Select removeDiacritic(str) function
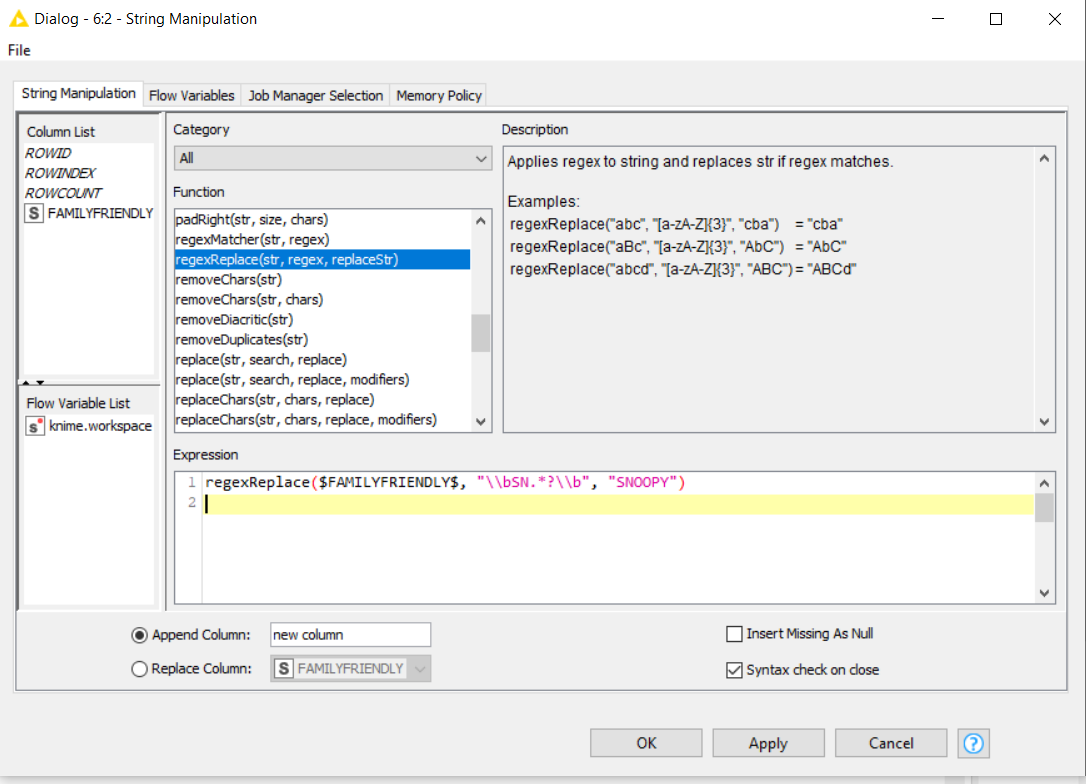 pyautogui.click(x=322, y=320)
